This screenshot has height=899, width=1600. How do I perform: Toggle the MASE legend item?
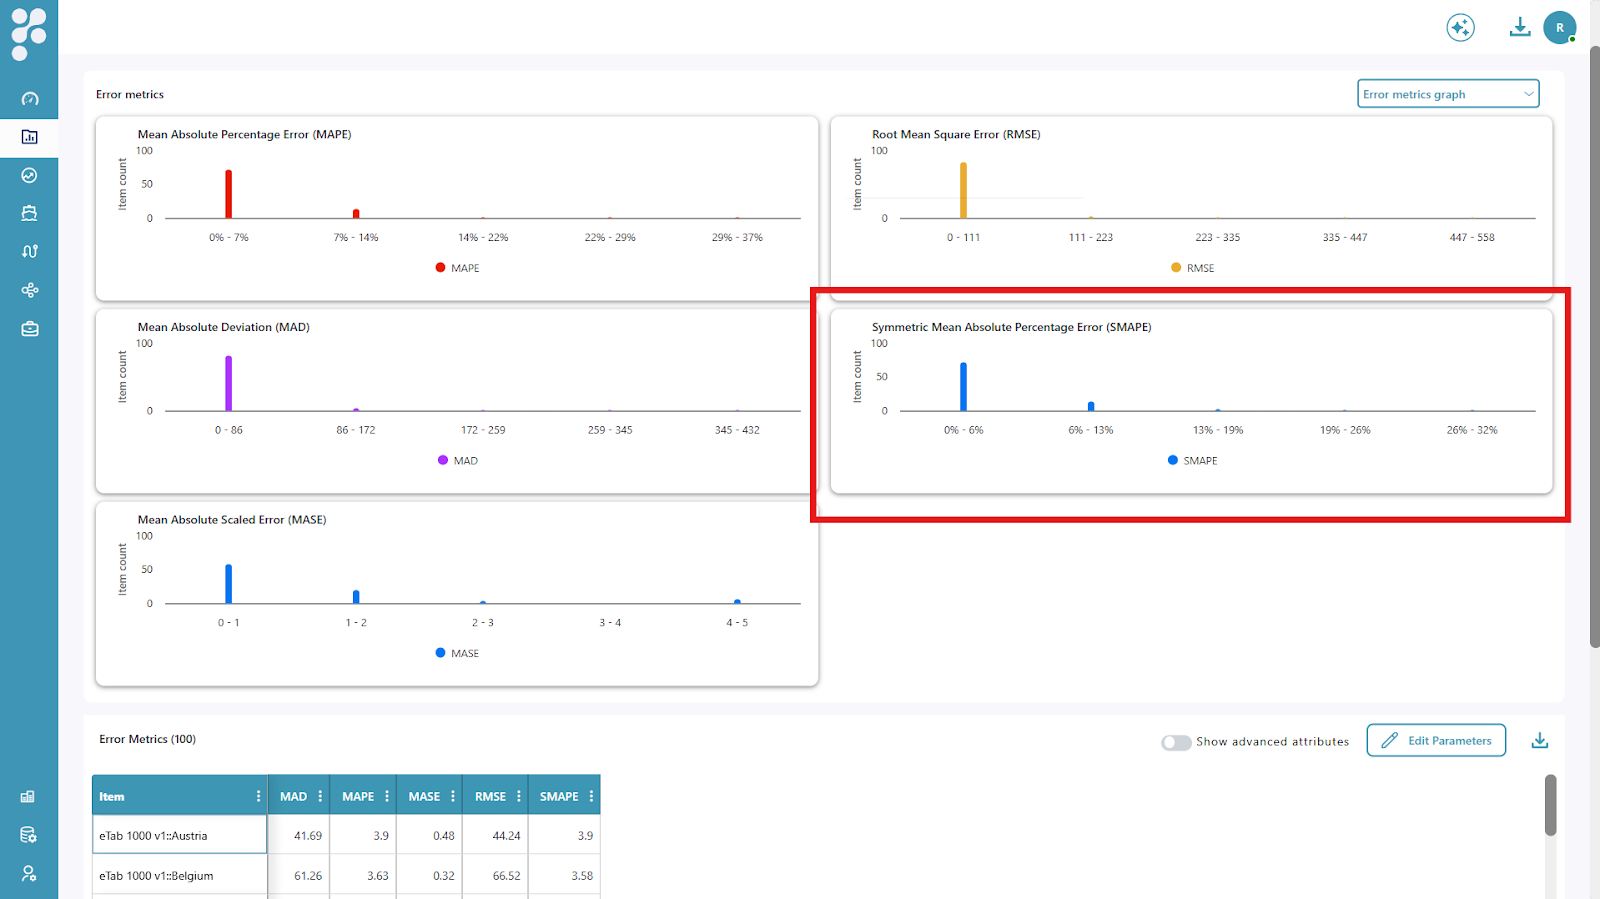point(457,653)
